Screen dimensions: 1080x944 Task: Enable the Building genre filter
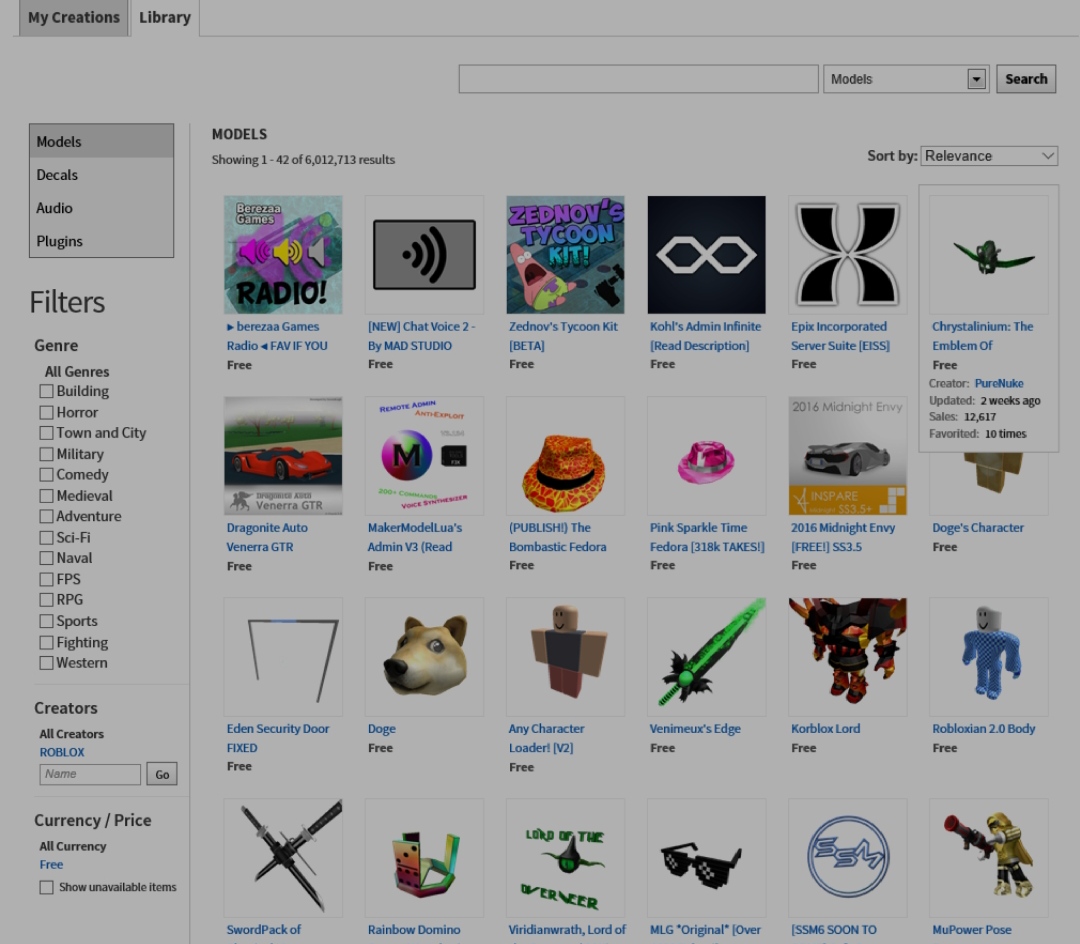tap(46, 391)
